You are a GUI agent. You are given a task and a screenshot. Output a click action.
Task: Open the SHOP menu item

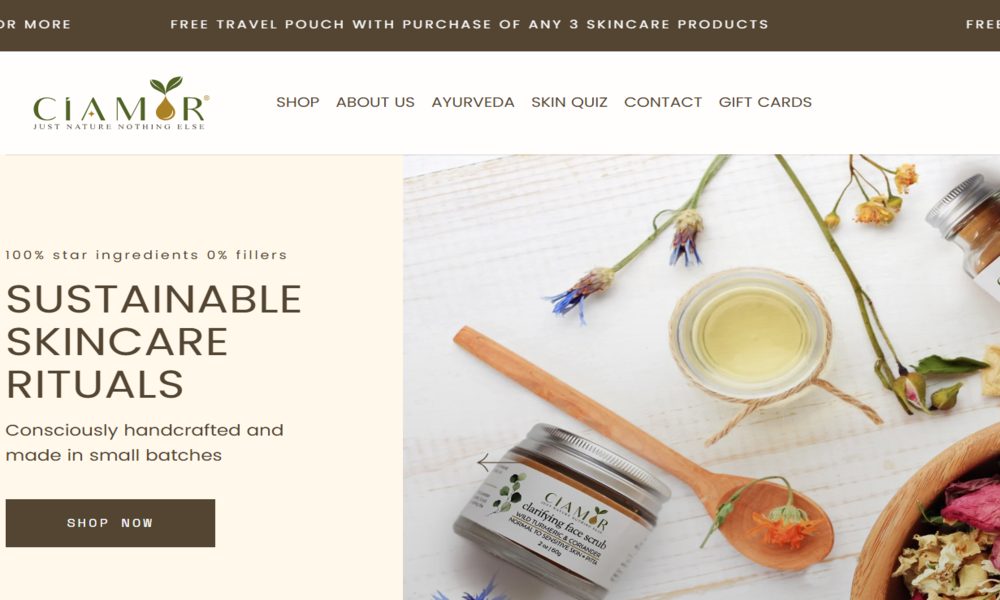[x=297, y=102]
